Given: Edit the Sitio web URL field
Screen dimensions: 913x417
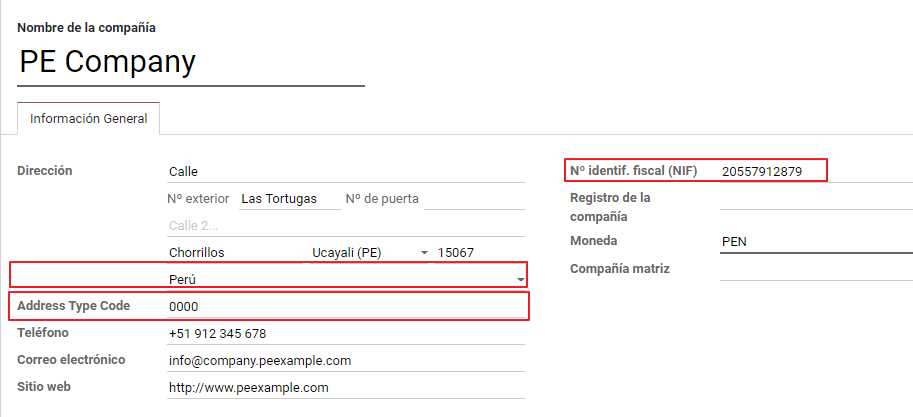Looking at the screenshot, I should [345, 387].
